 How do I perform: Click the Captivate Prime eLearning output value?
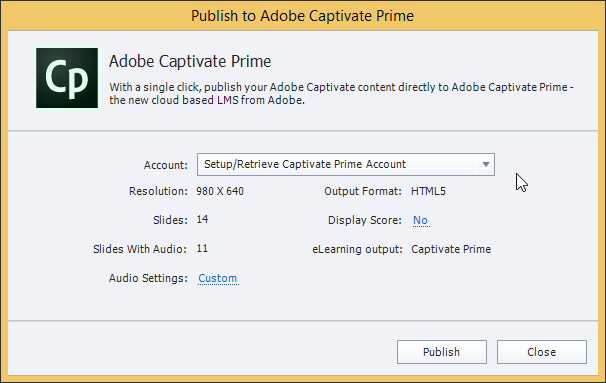(x=451, y=249)
